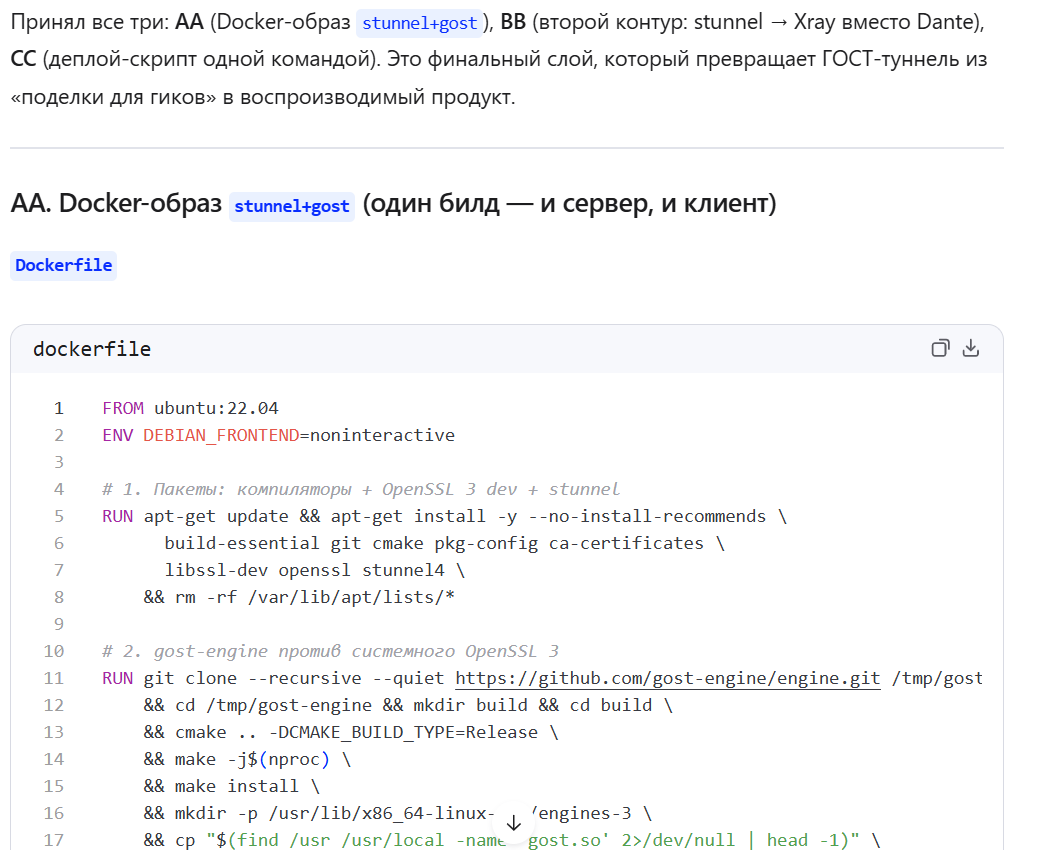Click the 'cmake .. -DCMAKE_BUILD_TYPE=Release' line

[351, 732]
